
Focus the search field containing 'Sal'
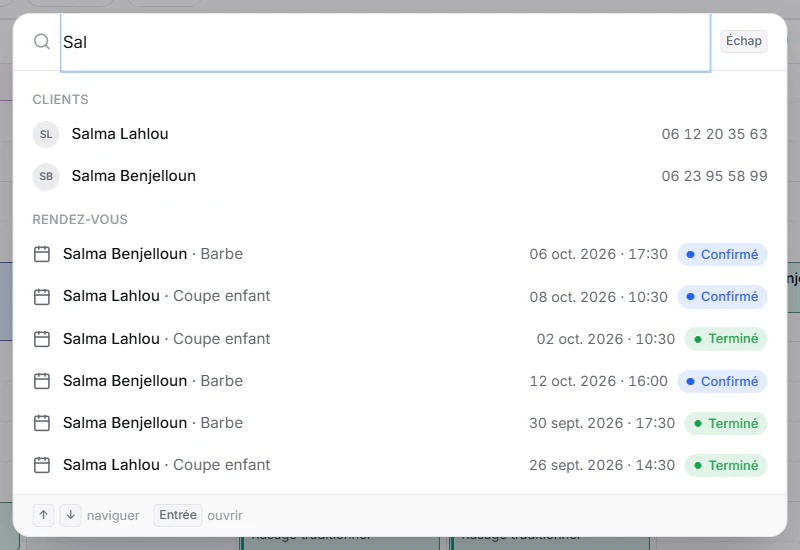[x=385, y=42]
